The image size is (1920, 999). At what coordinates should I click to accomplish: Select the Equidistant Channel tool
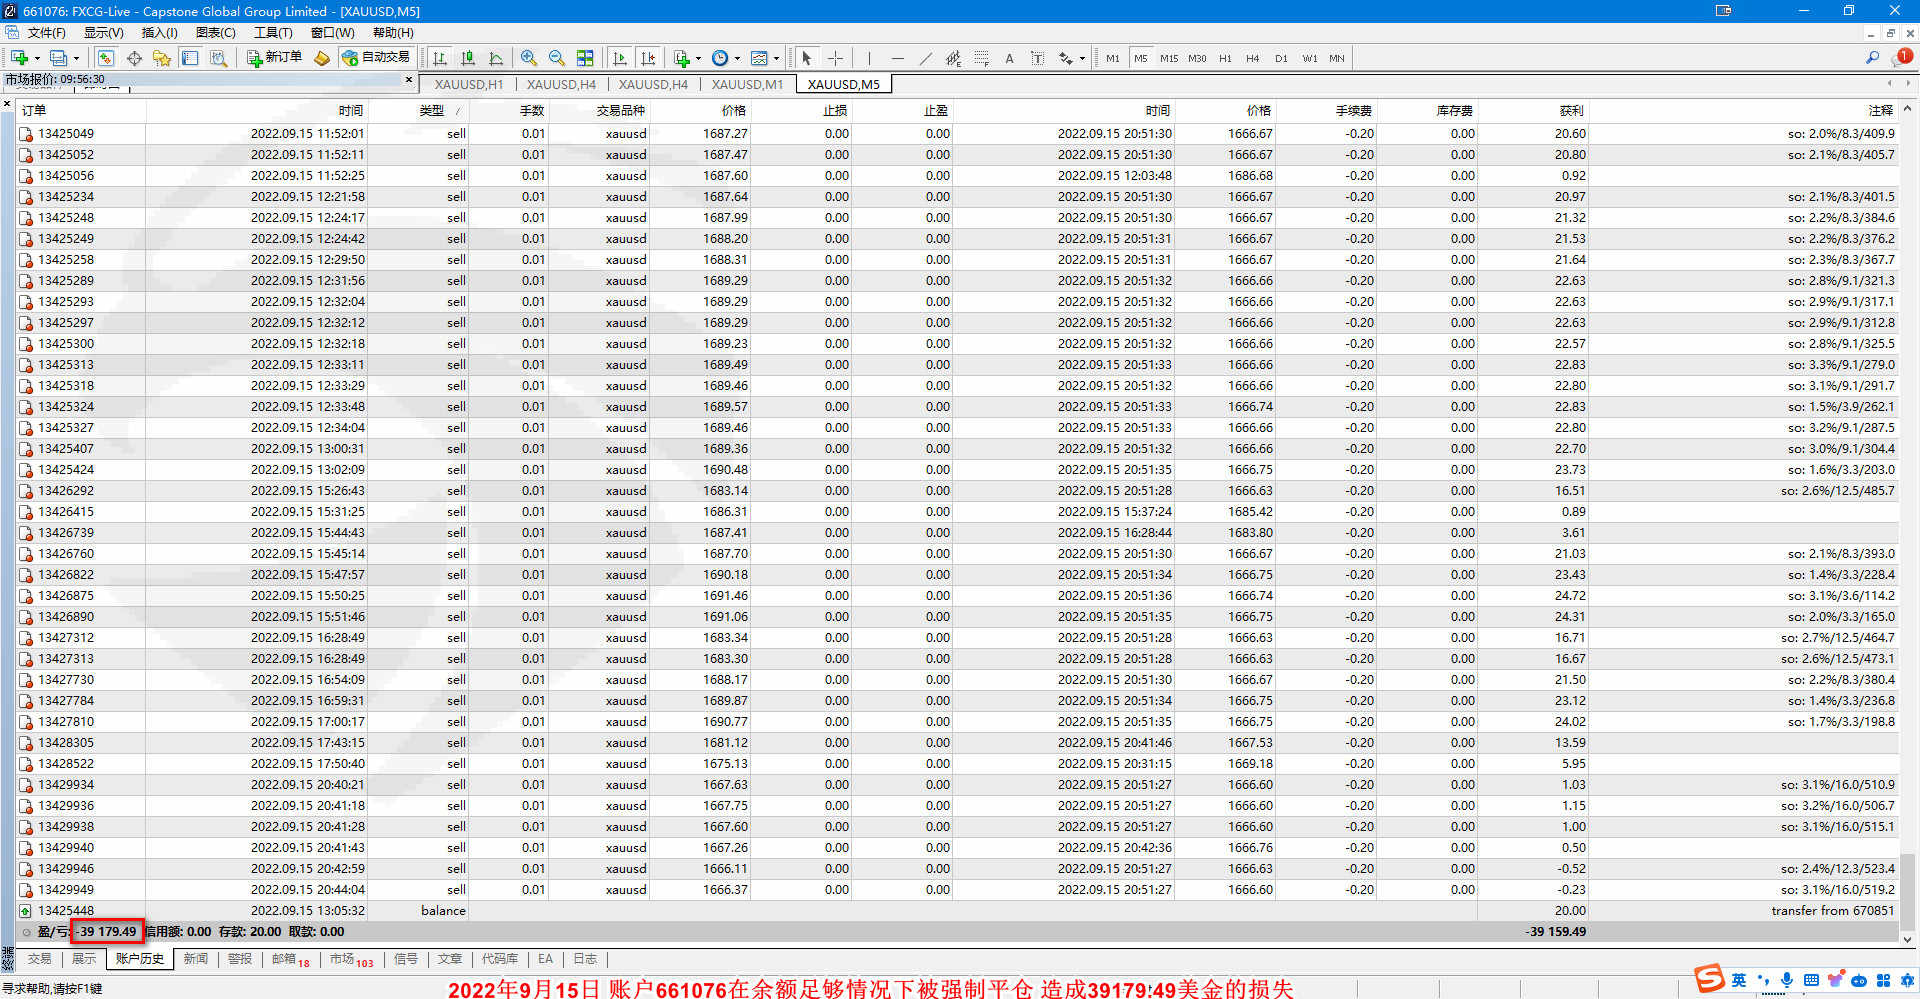tap(953, 58)
